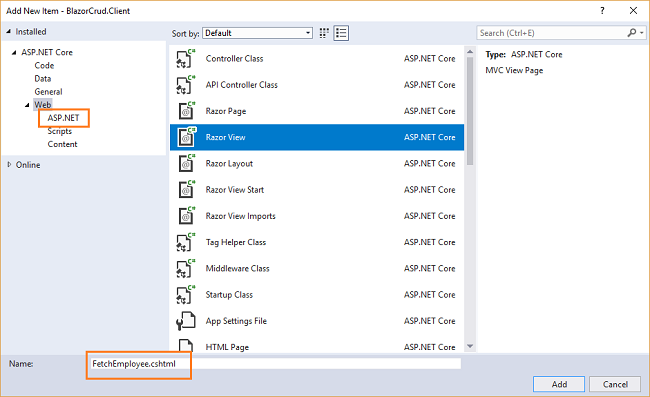Close the Add New Item dialog
This screenshot has width=650, height=397.
pyautogui.click(x=633, y=11)
